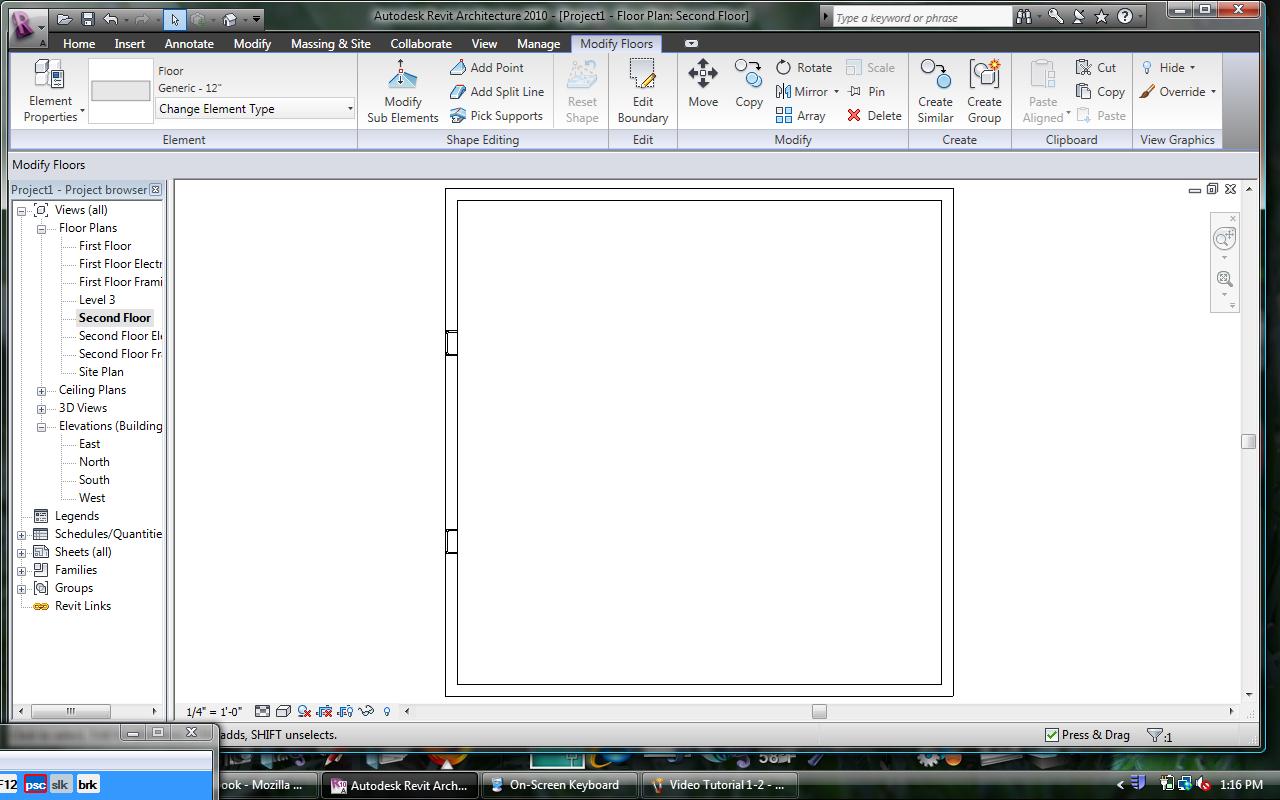Screen dimensions: 1280x800
Task: Select Pick Supports tool
Action: click(496, 115)
